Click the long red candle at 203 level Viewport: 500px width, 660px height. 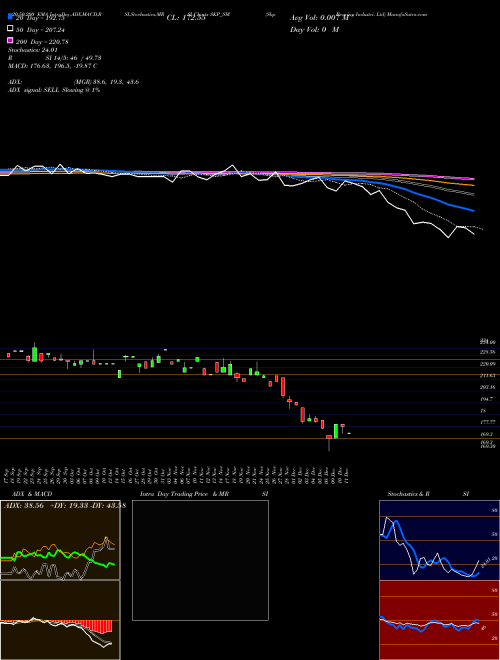click(x=283, y=387)
